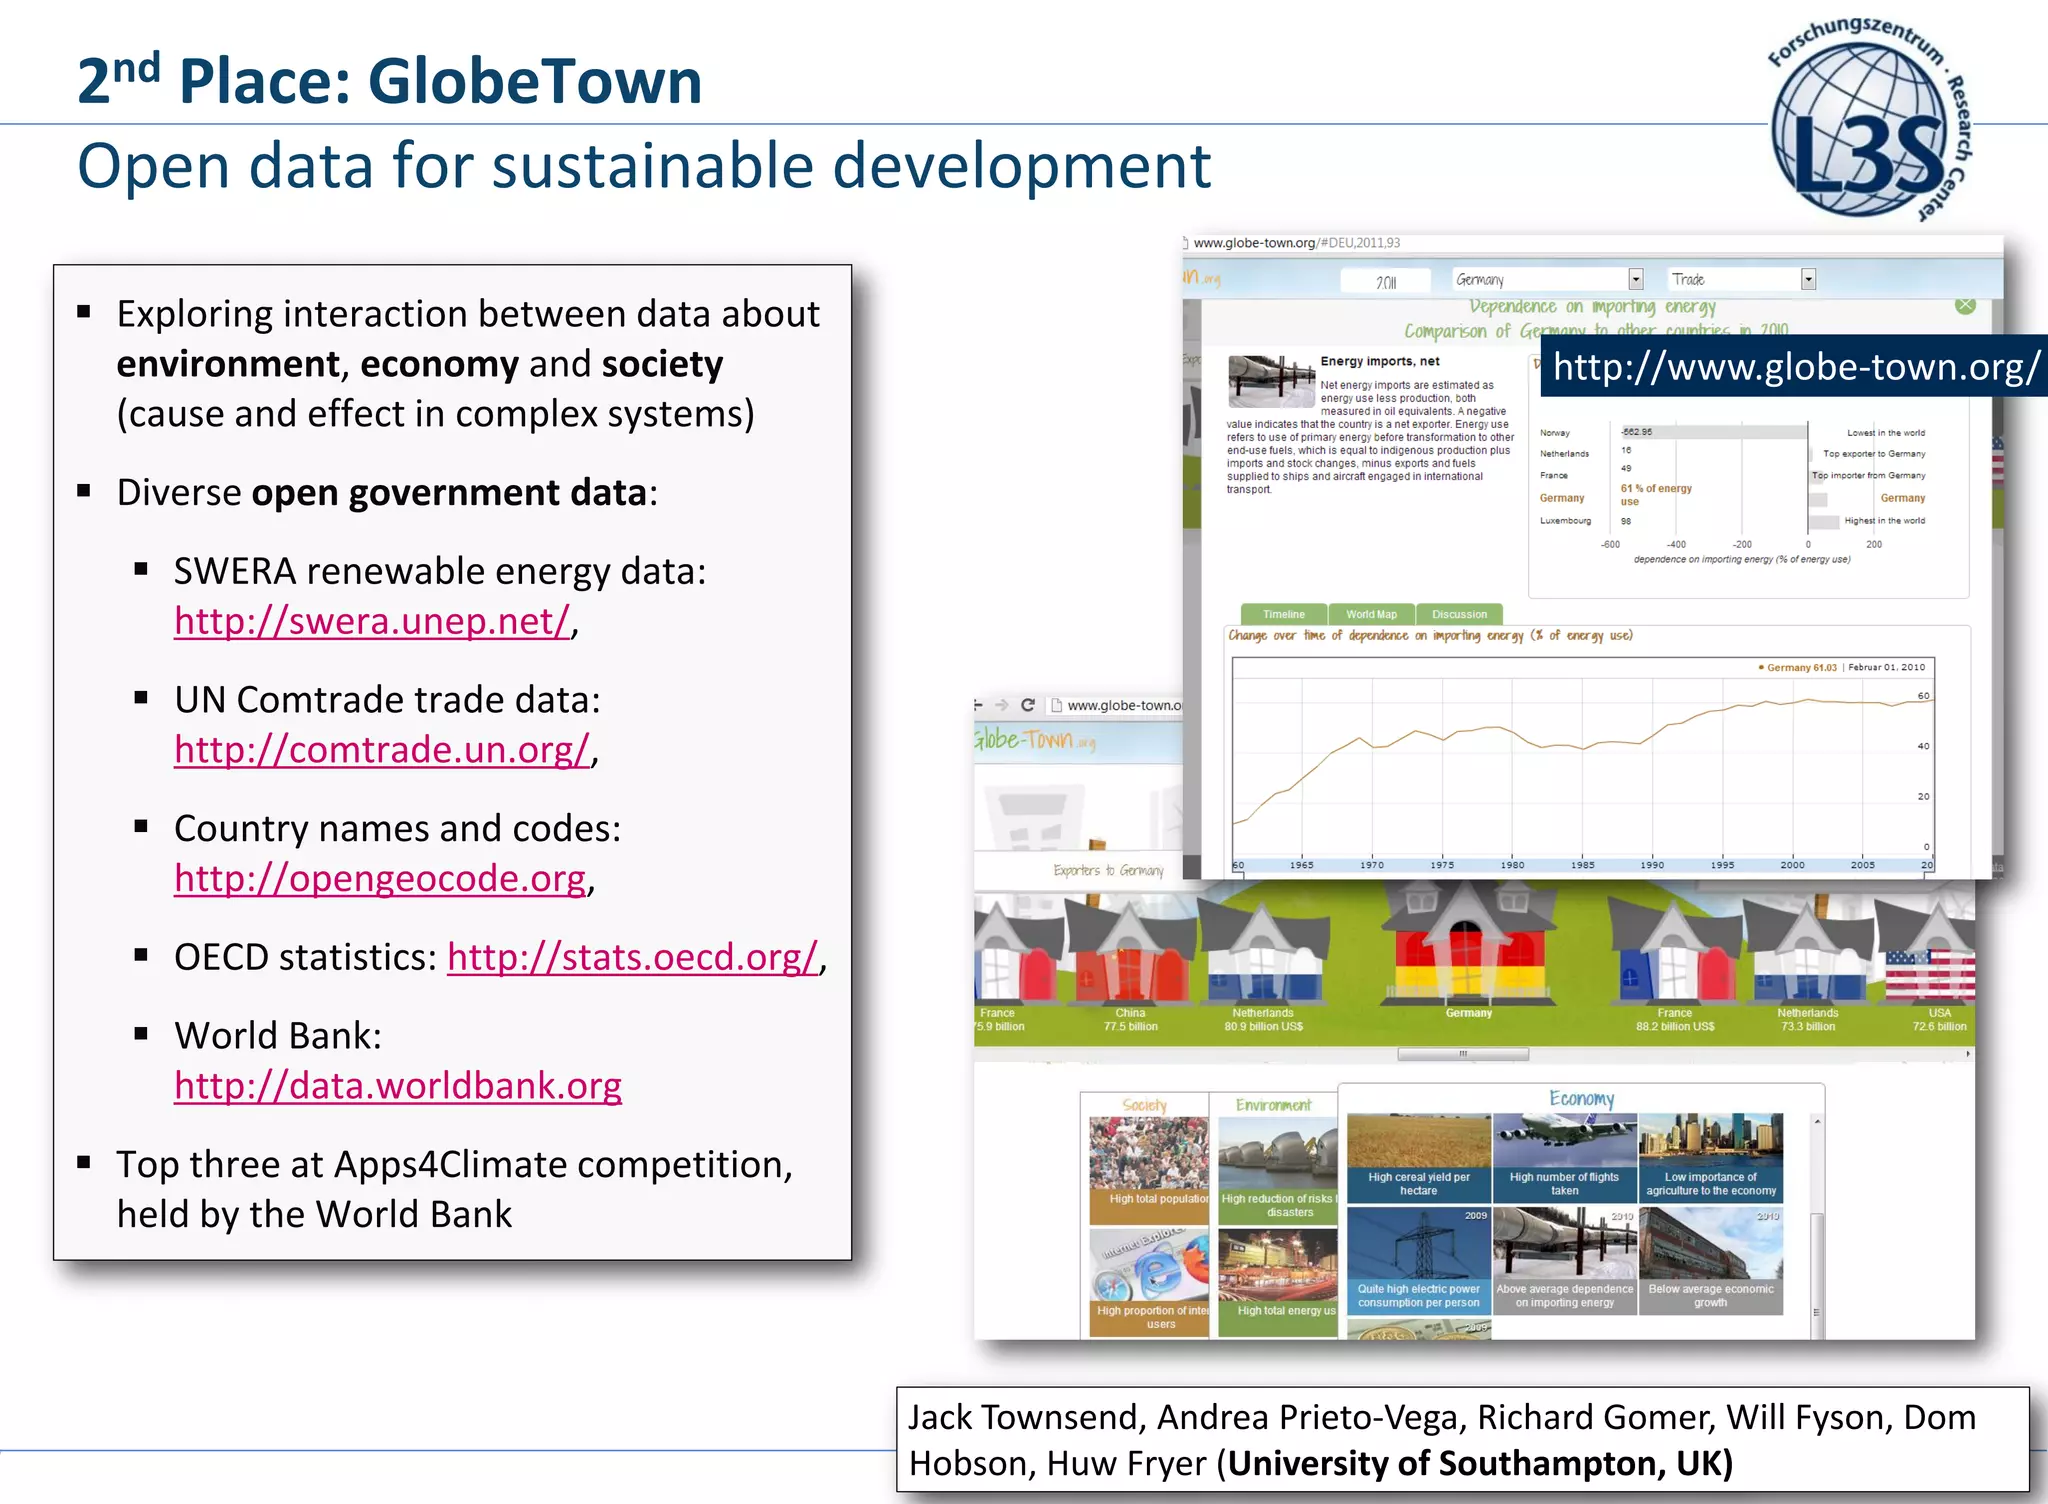This screenshot has width=2048, height=1504.
Task: Open High total energy use tile
Action: (x=1278, y=1283)
